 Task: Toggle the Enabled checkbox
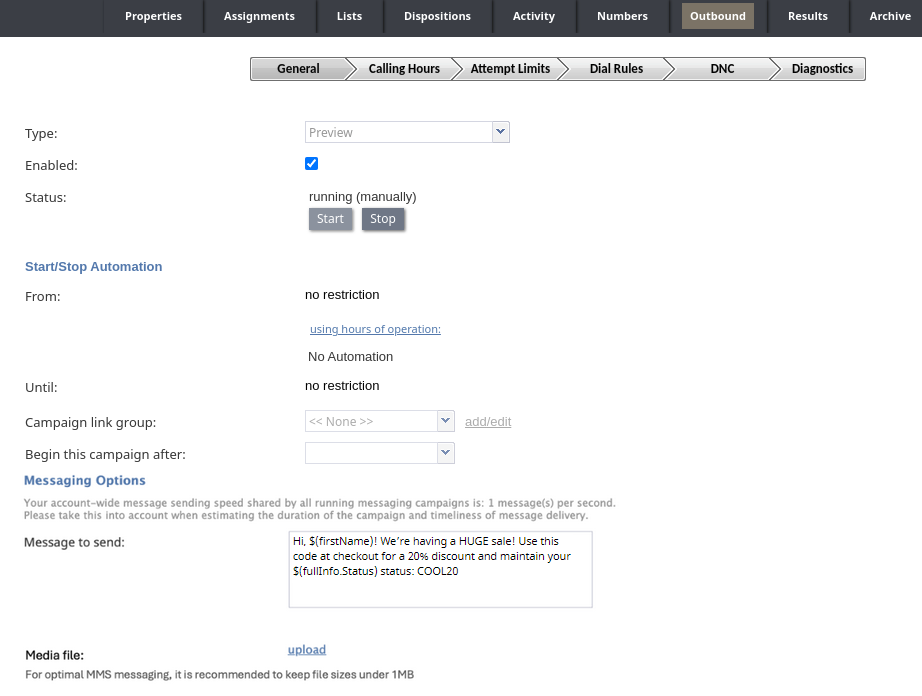(312, 164)
